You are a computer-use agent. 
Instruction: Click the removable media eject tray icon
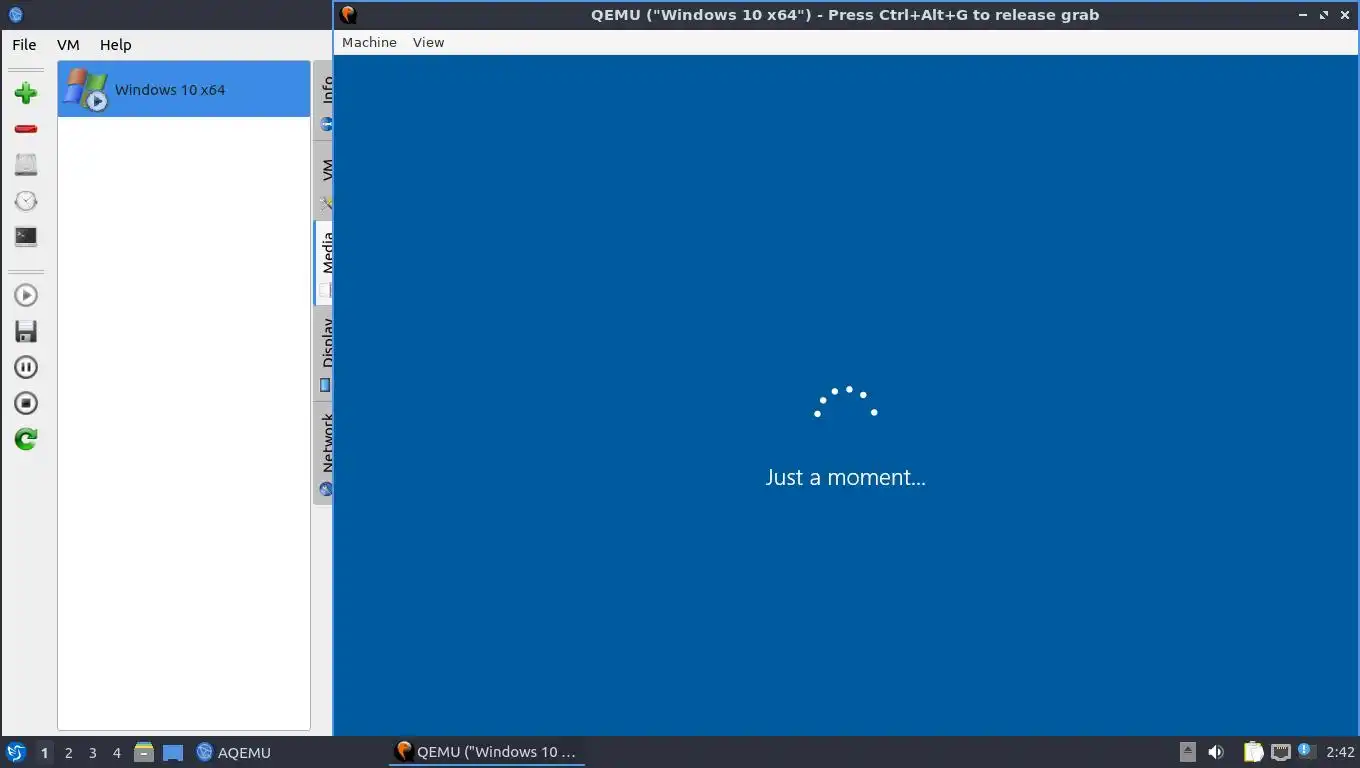[x=1188, y=752]
